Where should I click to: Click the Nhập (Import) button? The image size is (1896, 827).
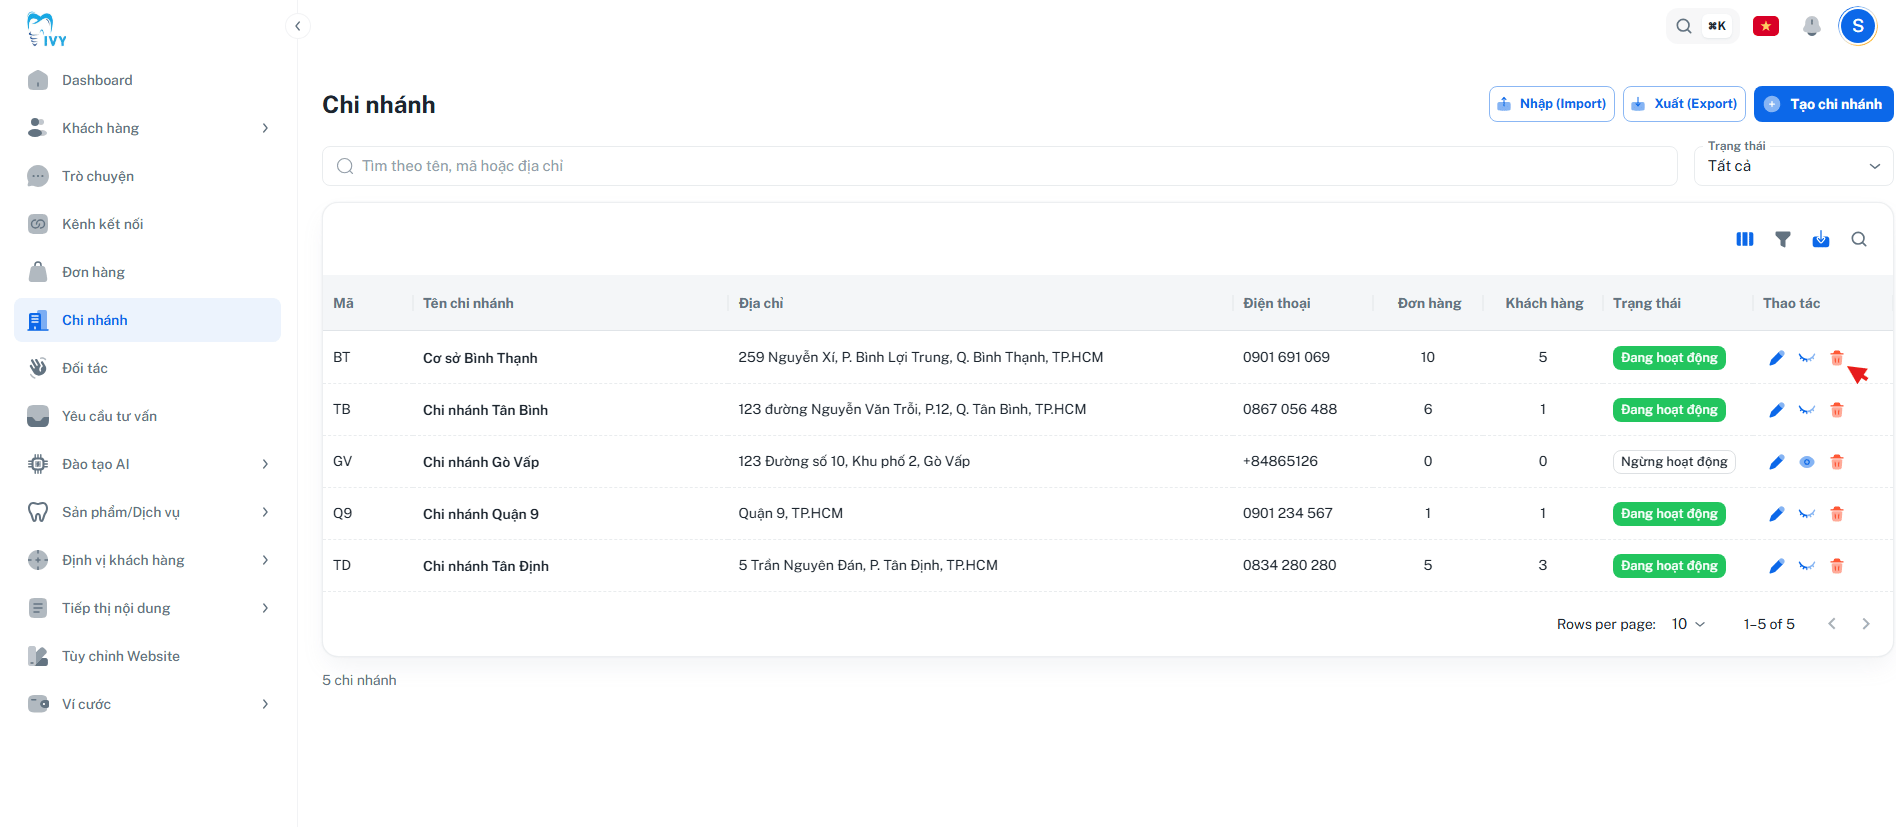(1551, 104)
